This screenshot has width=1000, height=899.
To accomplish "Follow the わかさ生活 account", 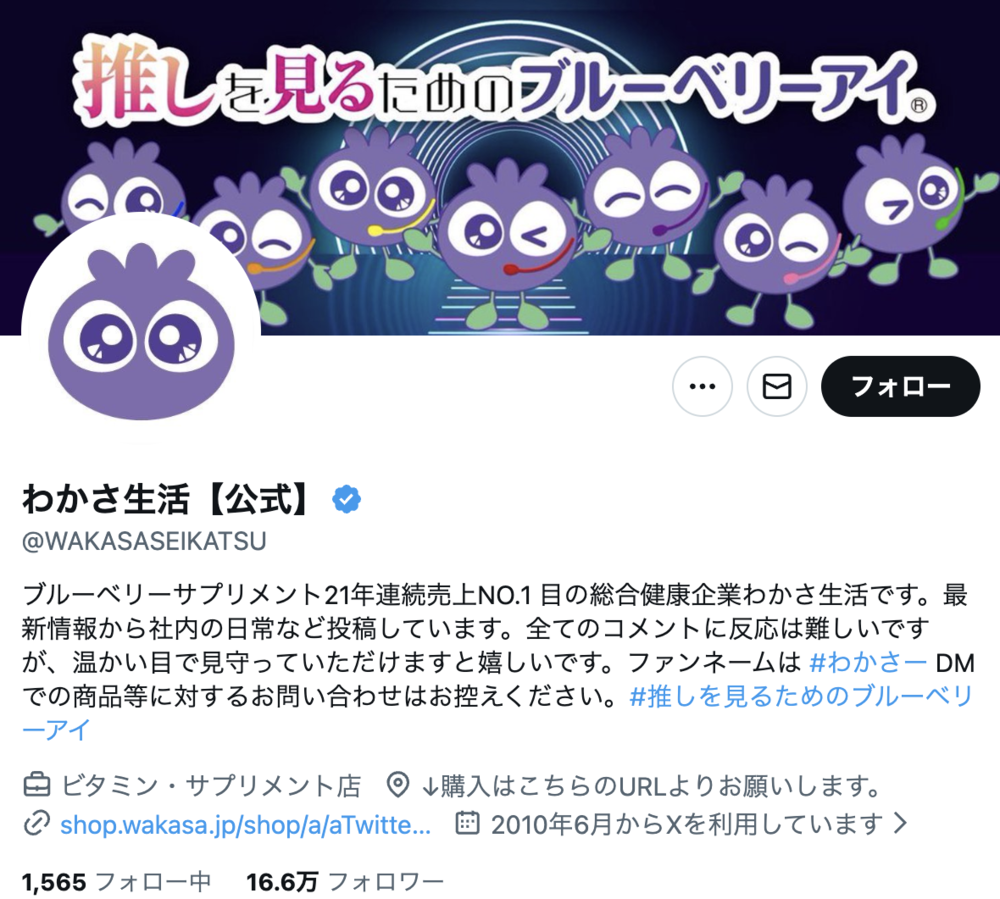I will point(900,386).
